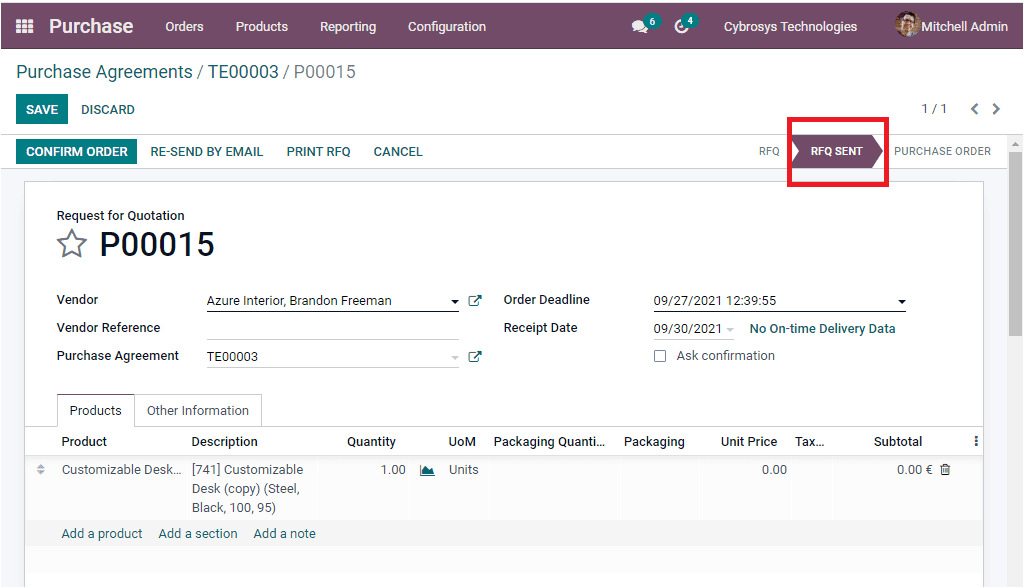The height and width of the screenshot is (588, 1024).
Task: Click the SAVE button
Action: [x=41, y=109]
